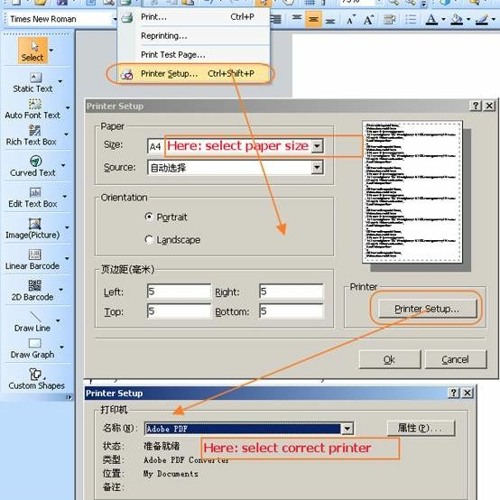Select the Curved Text tool

pos(33,166)
